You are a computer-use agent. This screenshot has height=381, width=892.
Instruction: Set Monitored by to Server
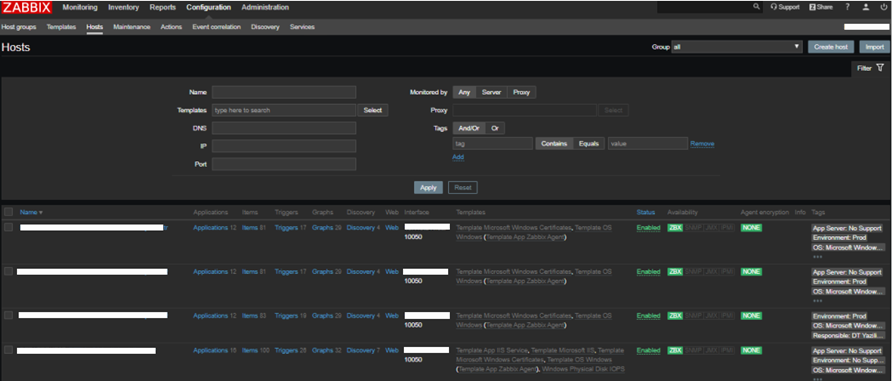(491, 92)
